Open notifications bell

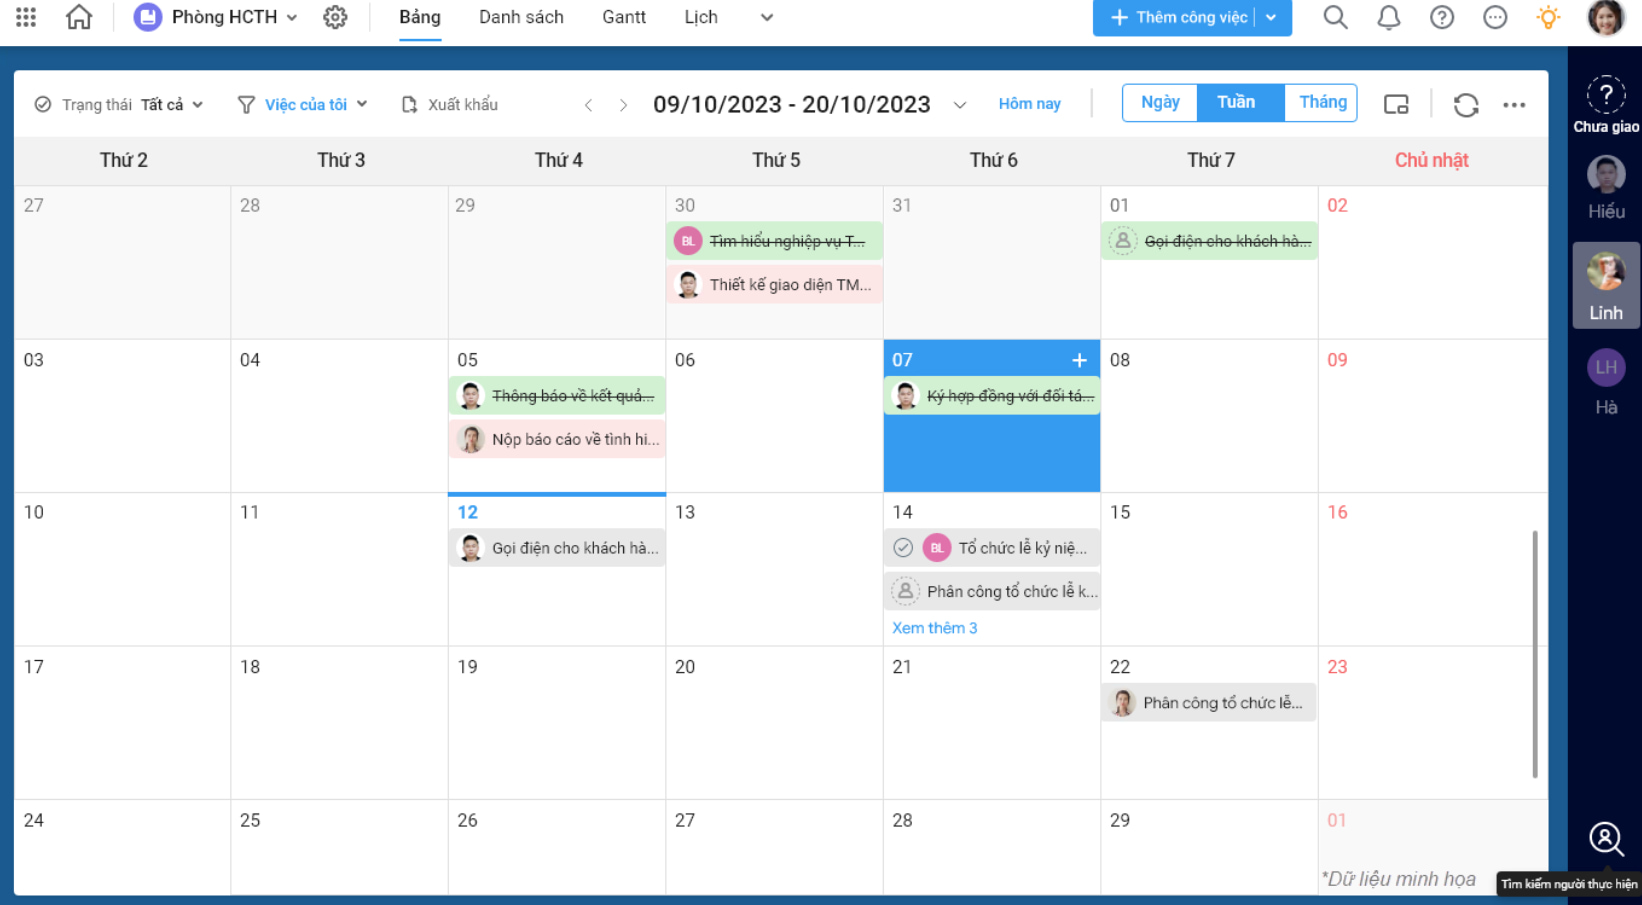(x=1388, y=17)
